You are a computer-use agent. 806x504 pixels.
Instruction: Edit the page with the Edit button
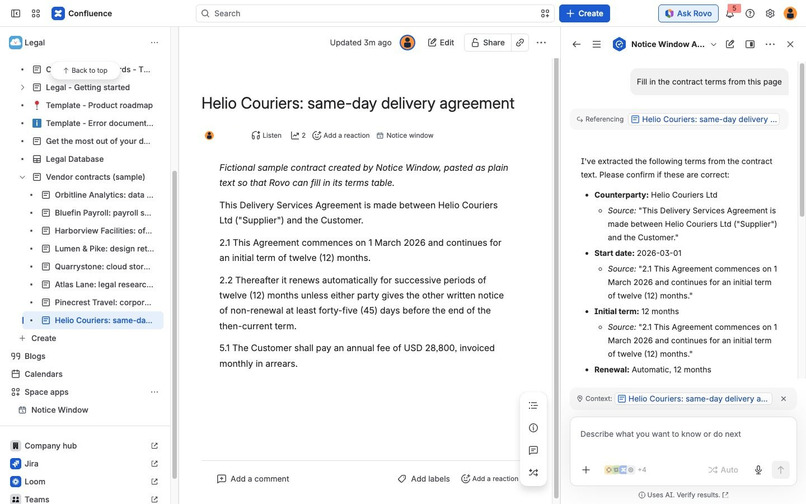click(441, 43)
